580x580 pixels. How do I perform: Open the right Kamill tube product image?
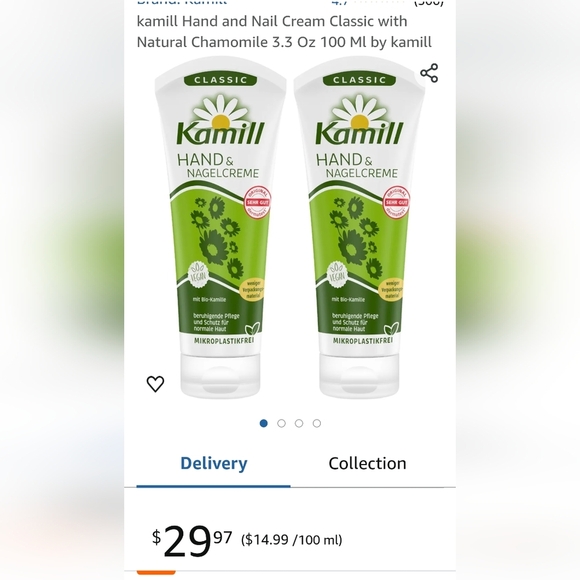359,227
